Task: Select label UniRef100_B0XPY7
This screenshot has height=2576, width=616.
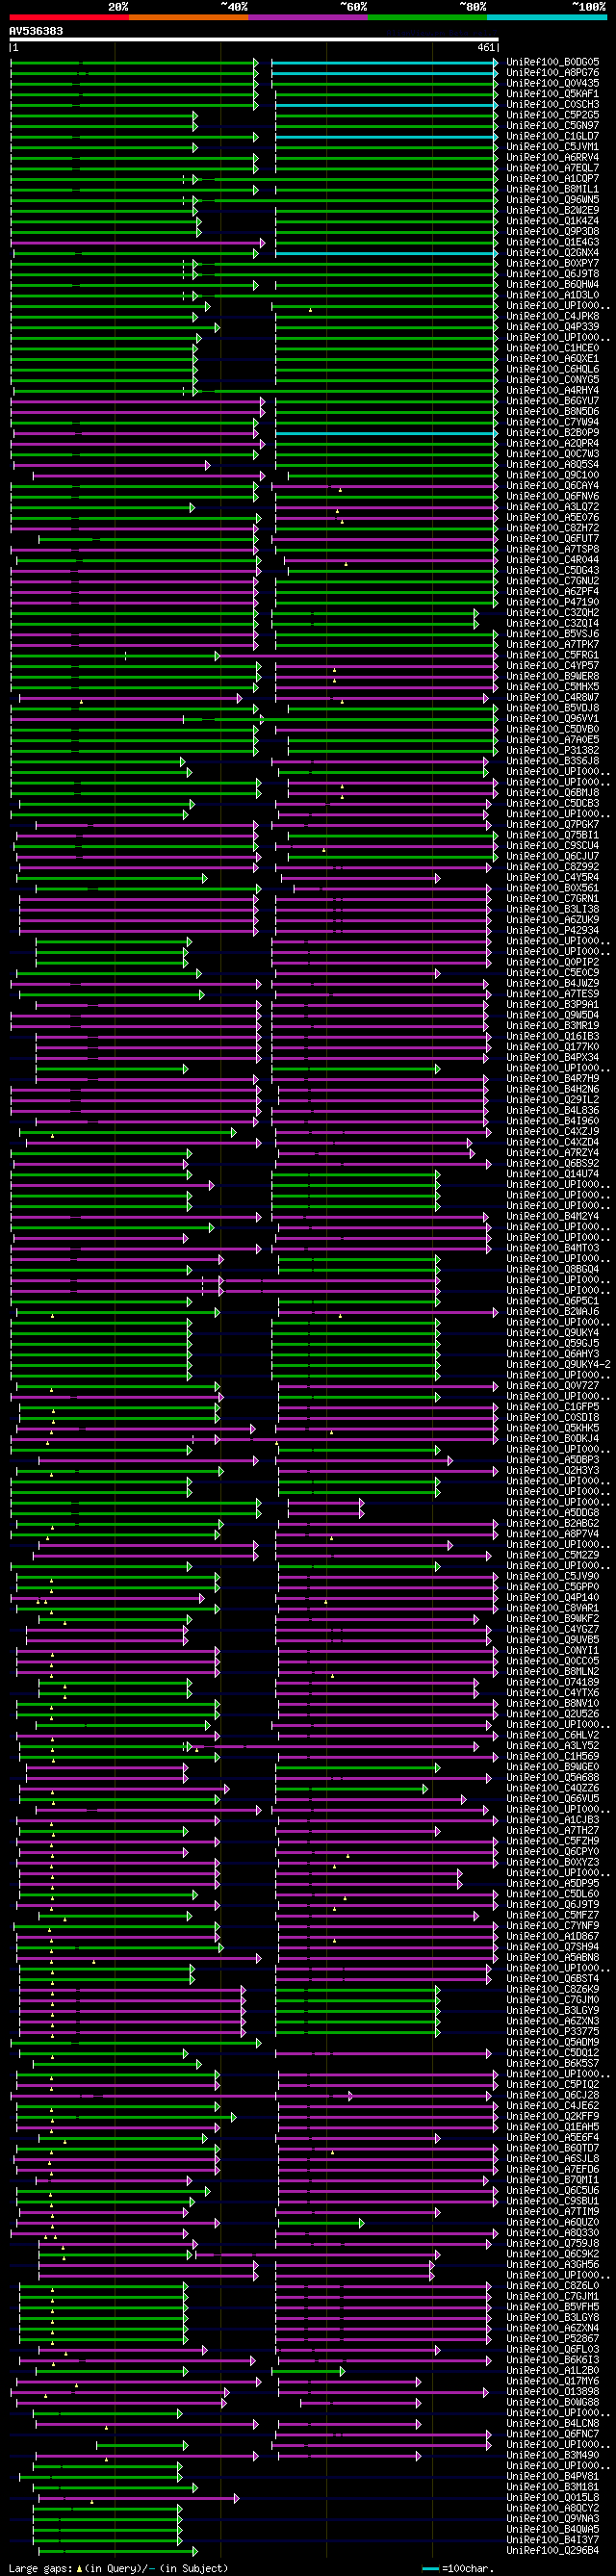Action: [553, 263]
